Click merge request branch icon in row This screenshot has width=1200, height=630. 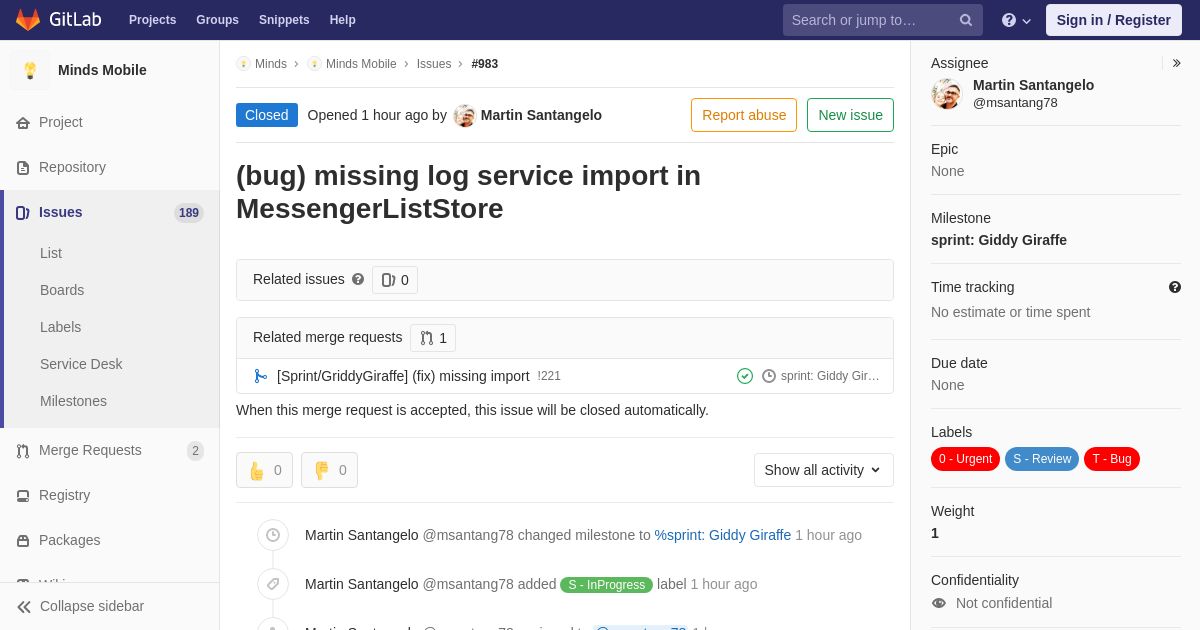click(261, 376)
